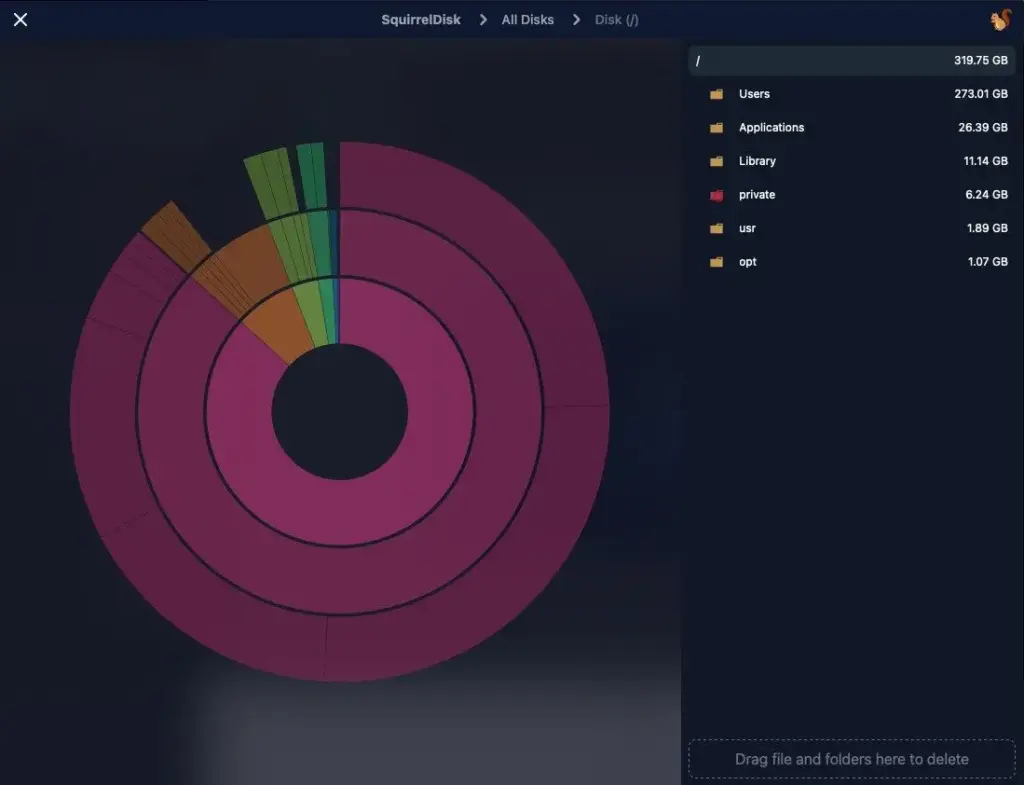Click the 11.14 GB size value
1024x785 pixels.
985,161
